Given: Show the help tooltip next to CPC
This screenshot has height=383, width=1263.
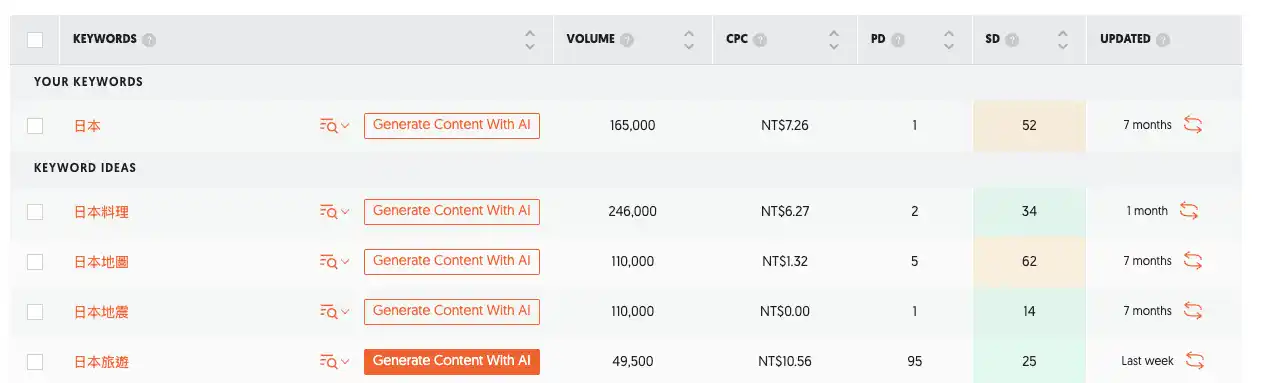Looking at the screenshot, I should pyautogui.click(x=760, y=40).
